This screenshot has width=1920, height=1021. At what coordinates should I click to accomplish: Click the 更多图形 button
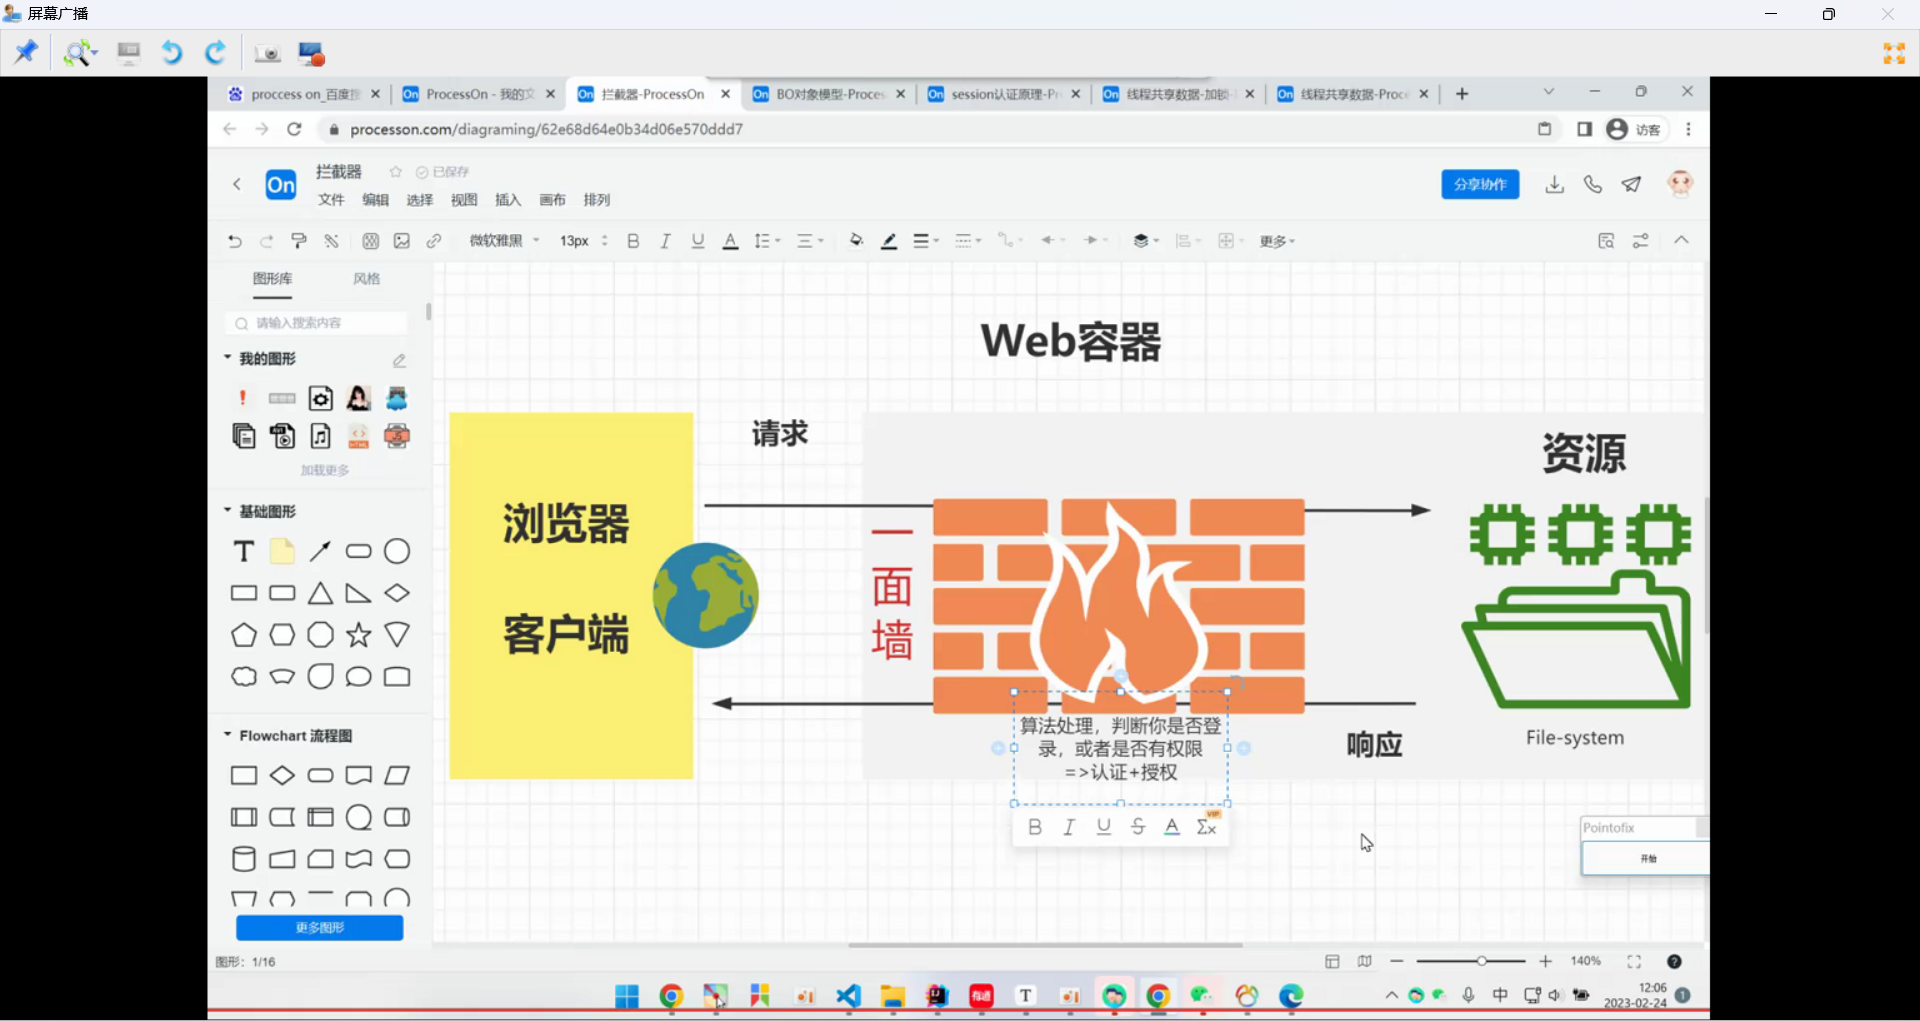[x=320, y=928]
